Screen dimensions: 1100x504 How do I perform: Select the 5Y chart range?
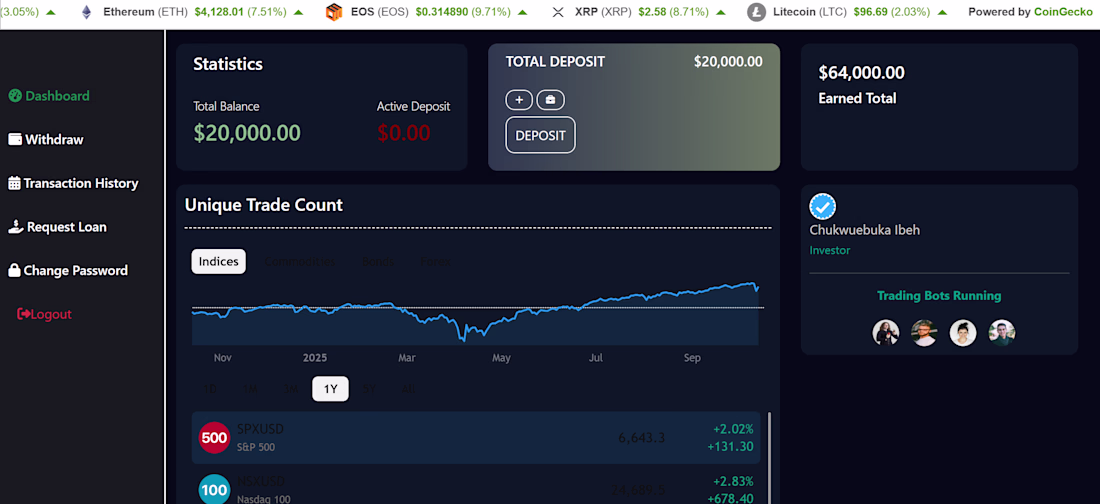click(369, 389)
